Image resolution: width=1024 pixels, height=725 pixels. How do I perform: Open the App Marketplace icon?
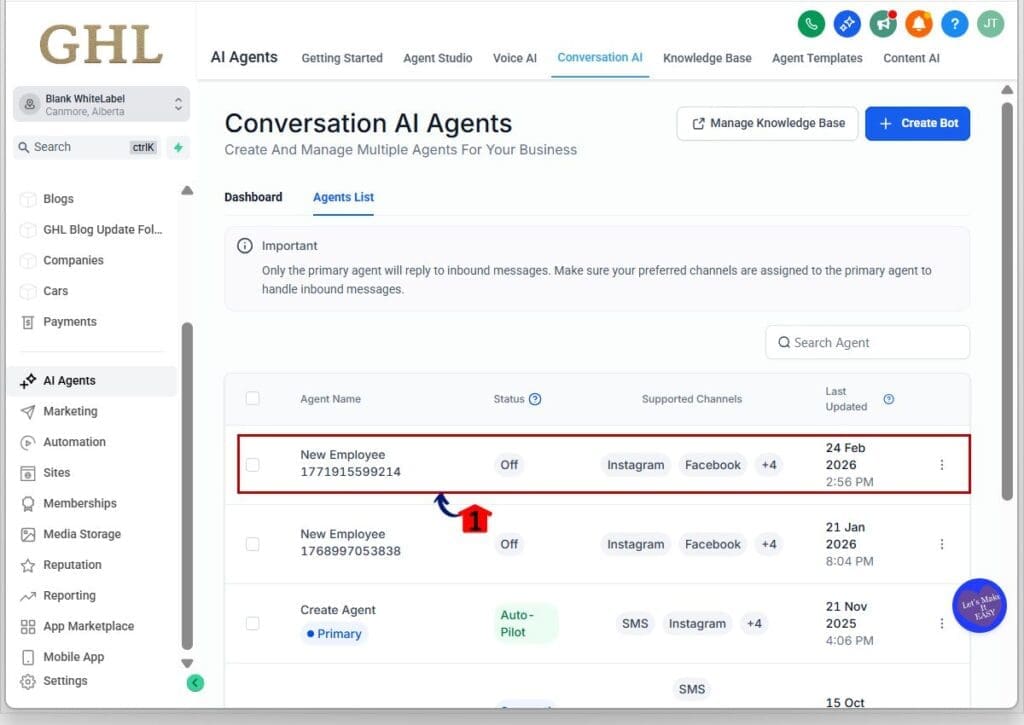(x=88, y=626)
